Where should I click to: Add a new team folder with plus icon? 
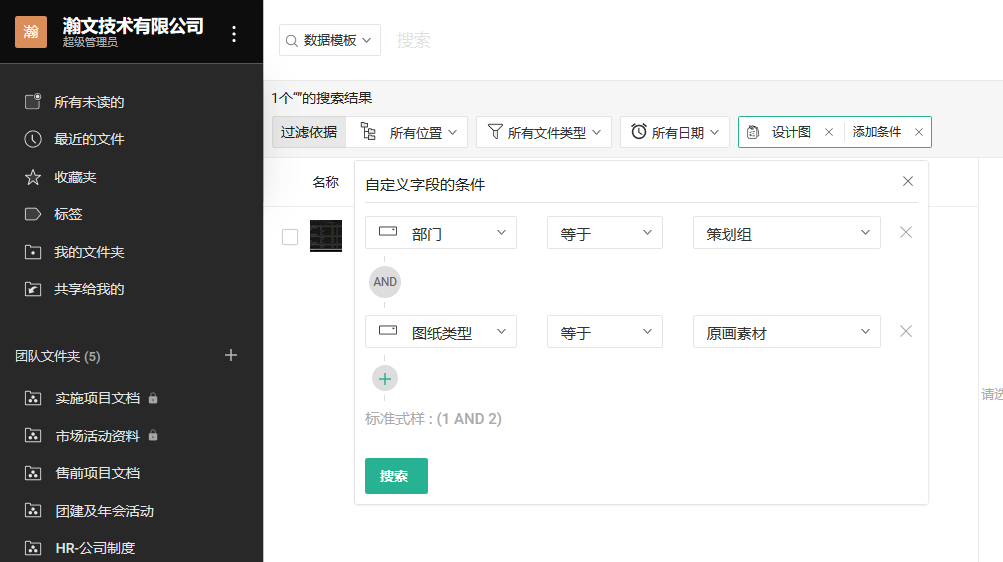click(x=231, y=355)
